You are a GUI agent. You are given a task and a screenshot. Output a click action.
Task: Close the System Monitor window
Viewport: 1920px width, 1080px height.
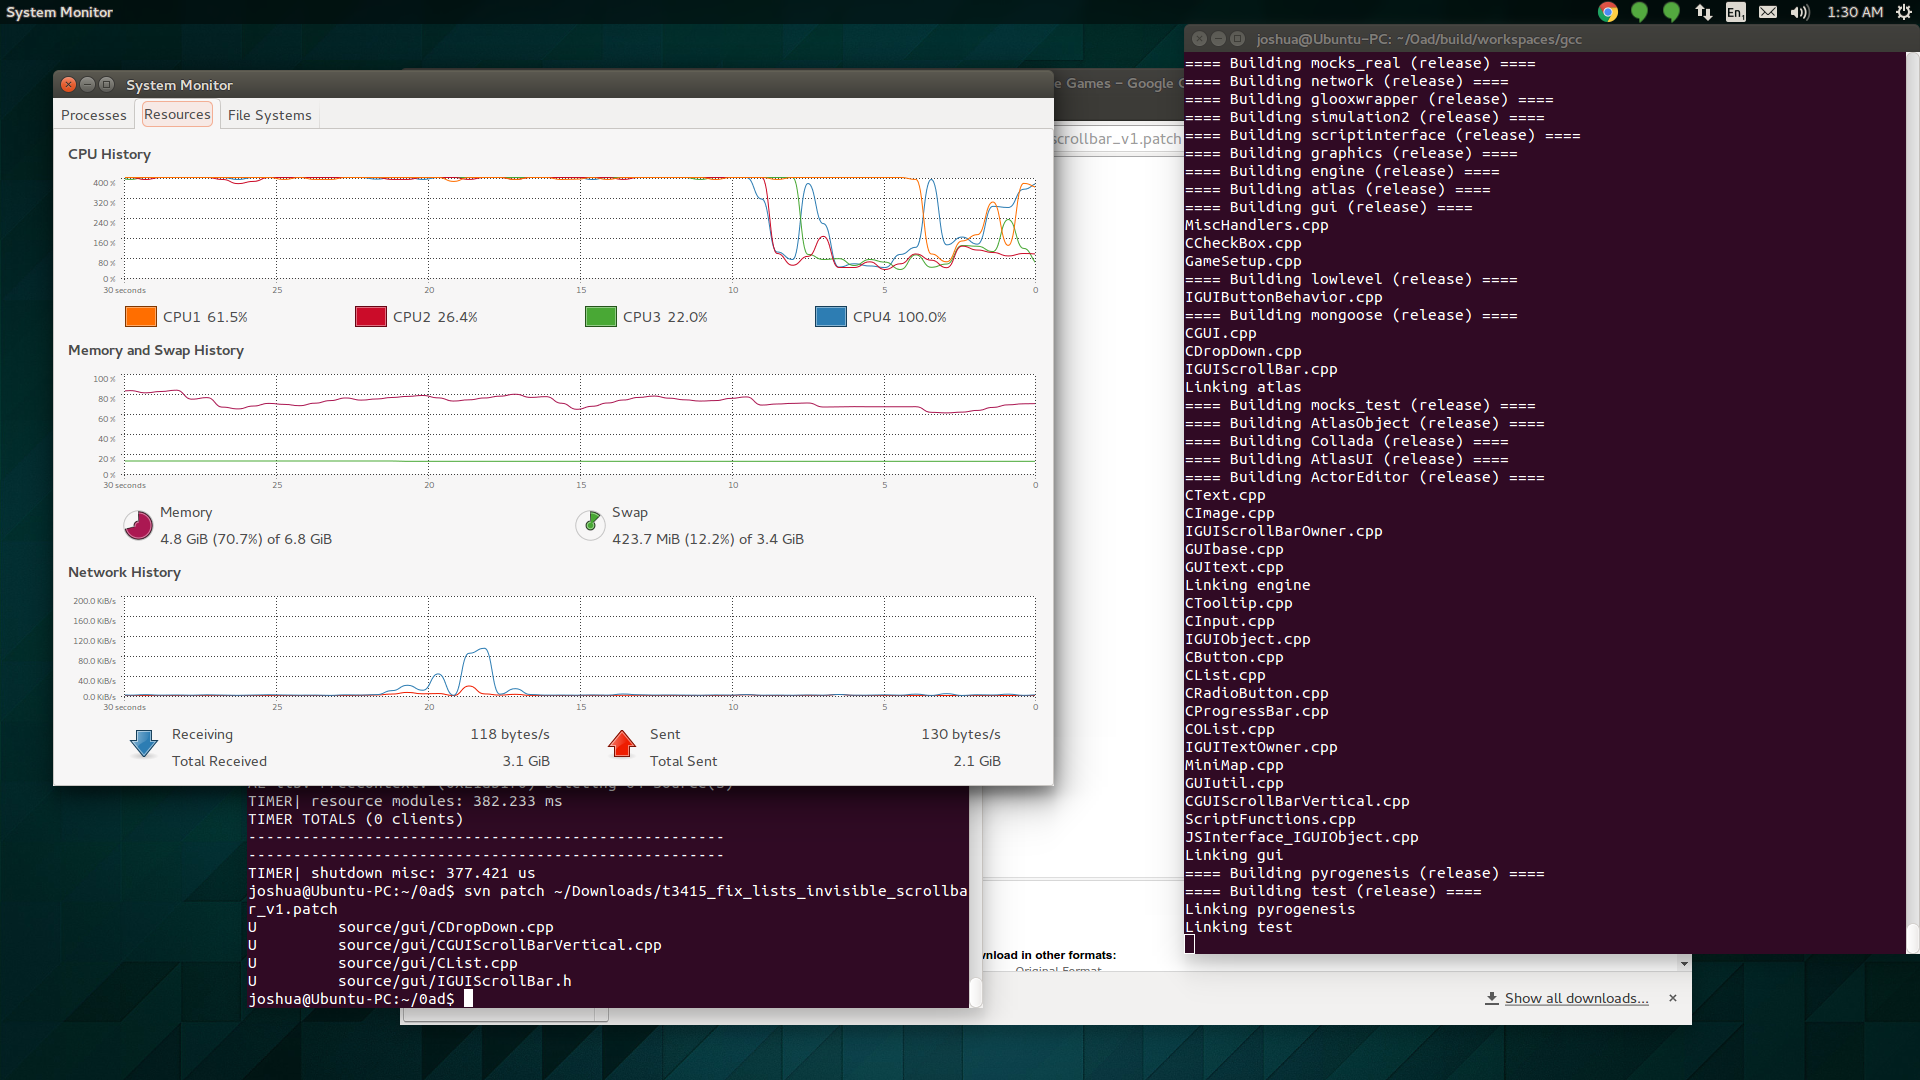click(68, 85)
